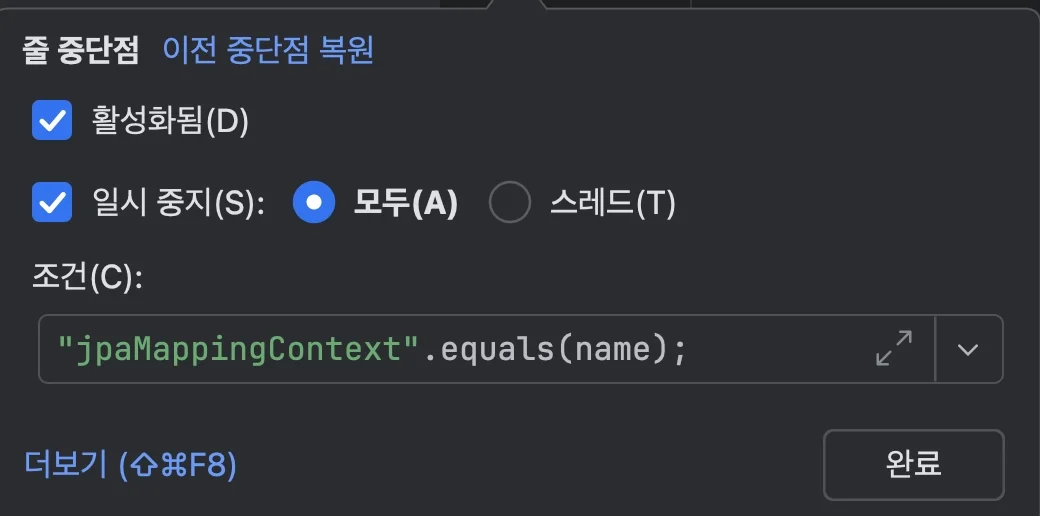Click the 활성화됨(D) label text

click(x=170, y=121)
